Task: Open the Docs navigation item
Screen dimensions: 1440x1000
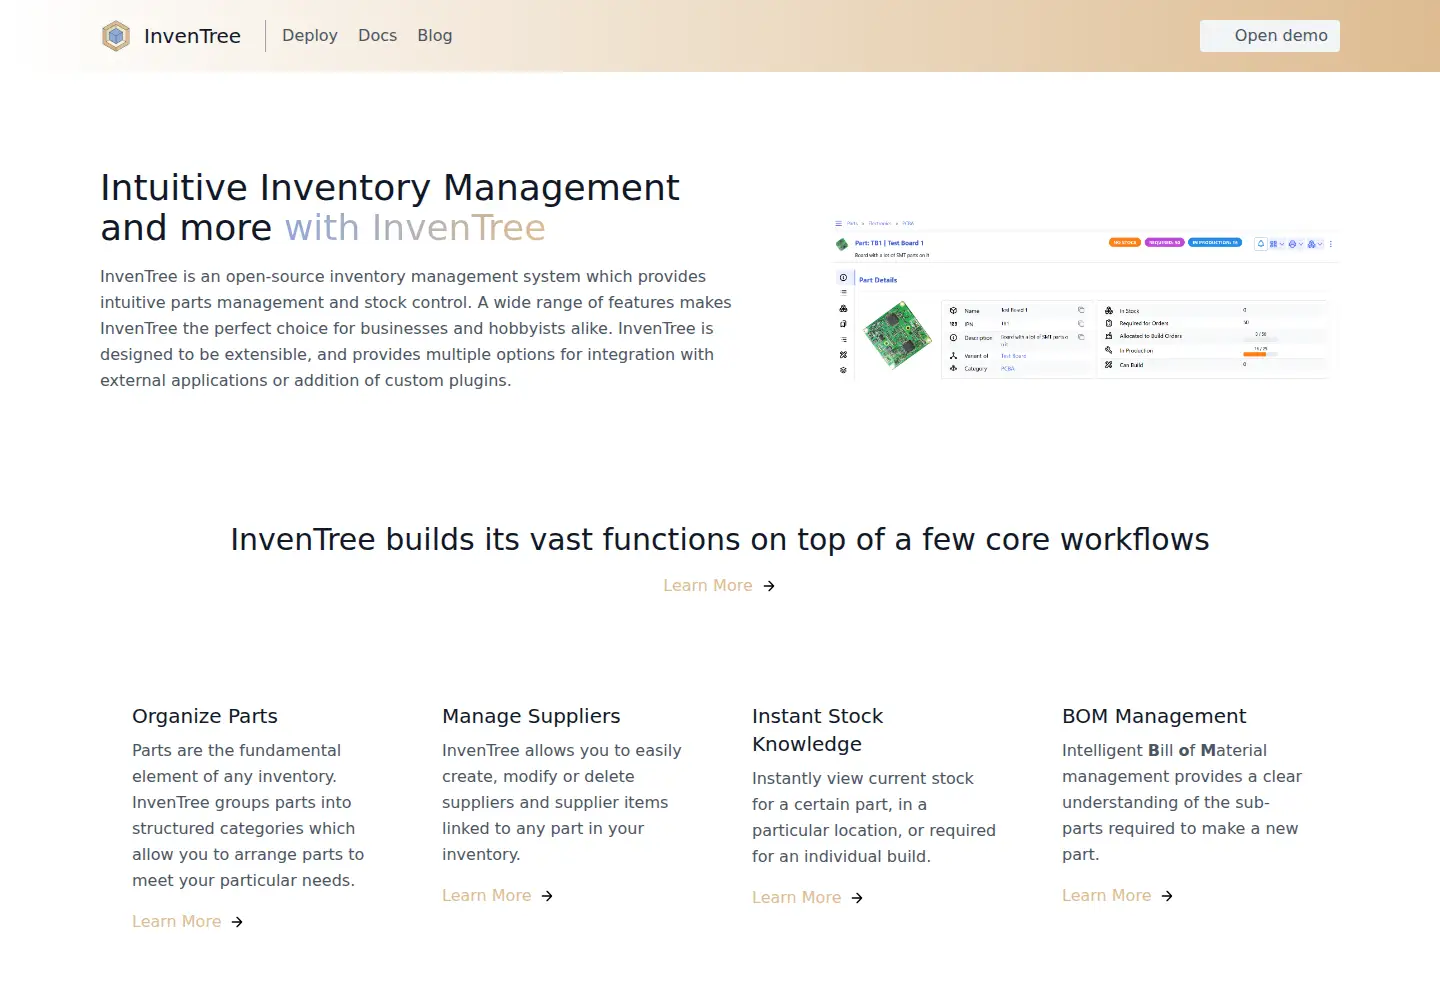Action: coord(377,35)
